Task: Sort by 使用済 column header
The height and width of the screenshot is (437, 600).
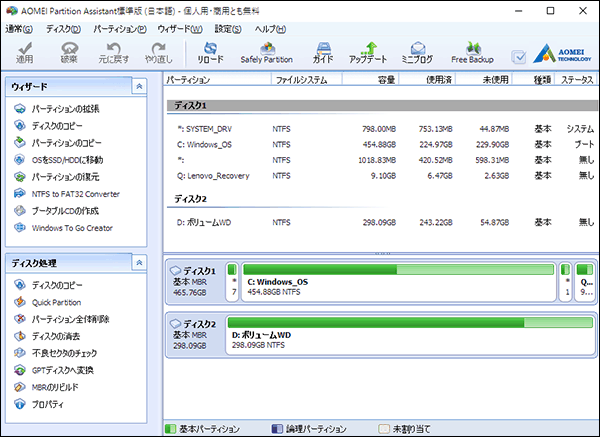Action: click(427, 80)
